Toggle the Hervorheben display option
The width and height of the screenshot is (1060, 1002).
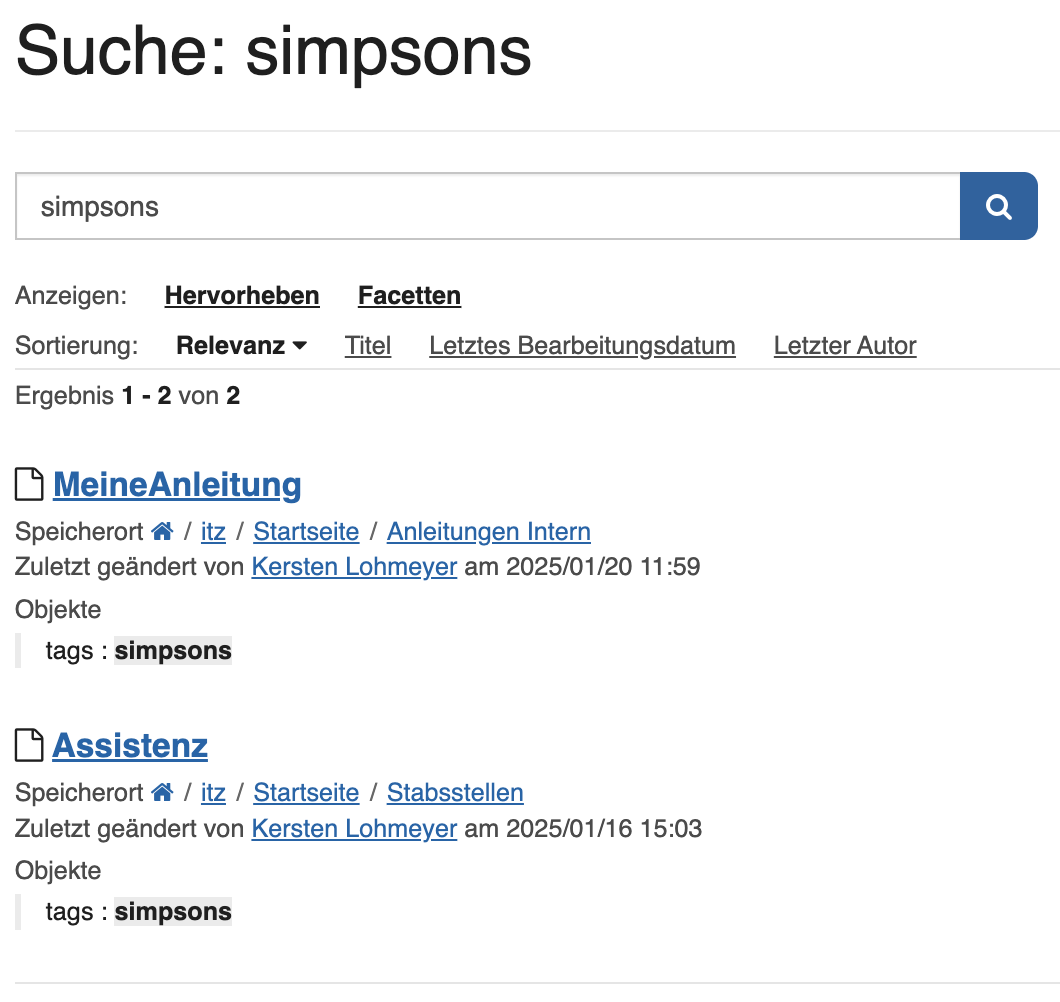[242, 295]
